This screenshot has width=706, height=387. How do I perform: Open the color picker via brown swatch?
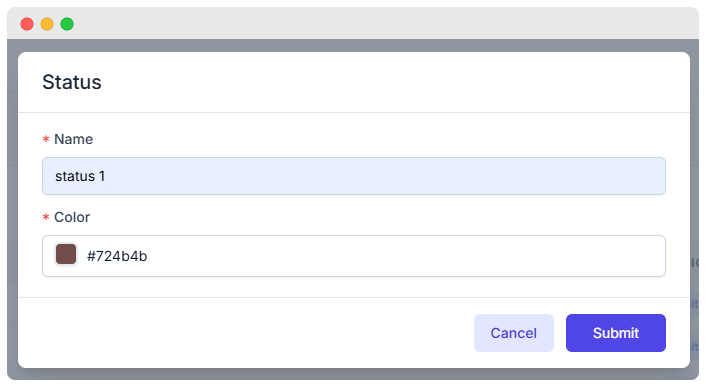(66, 254)
